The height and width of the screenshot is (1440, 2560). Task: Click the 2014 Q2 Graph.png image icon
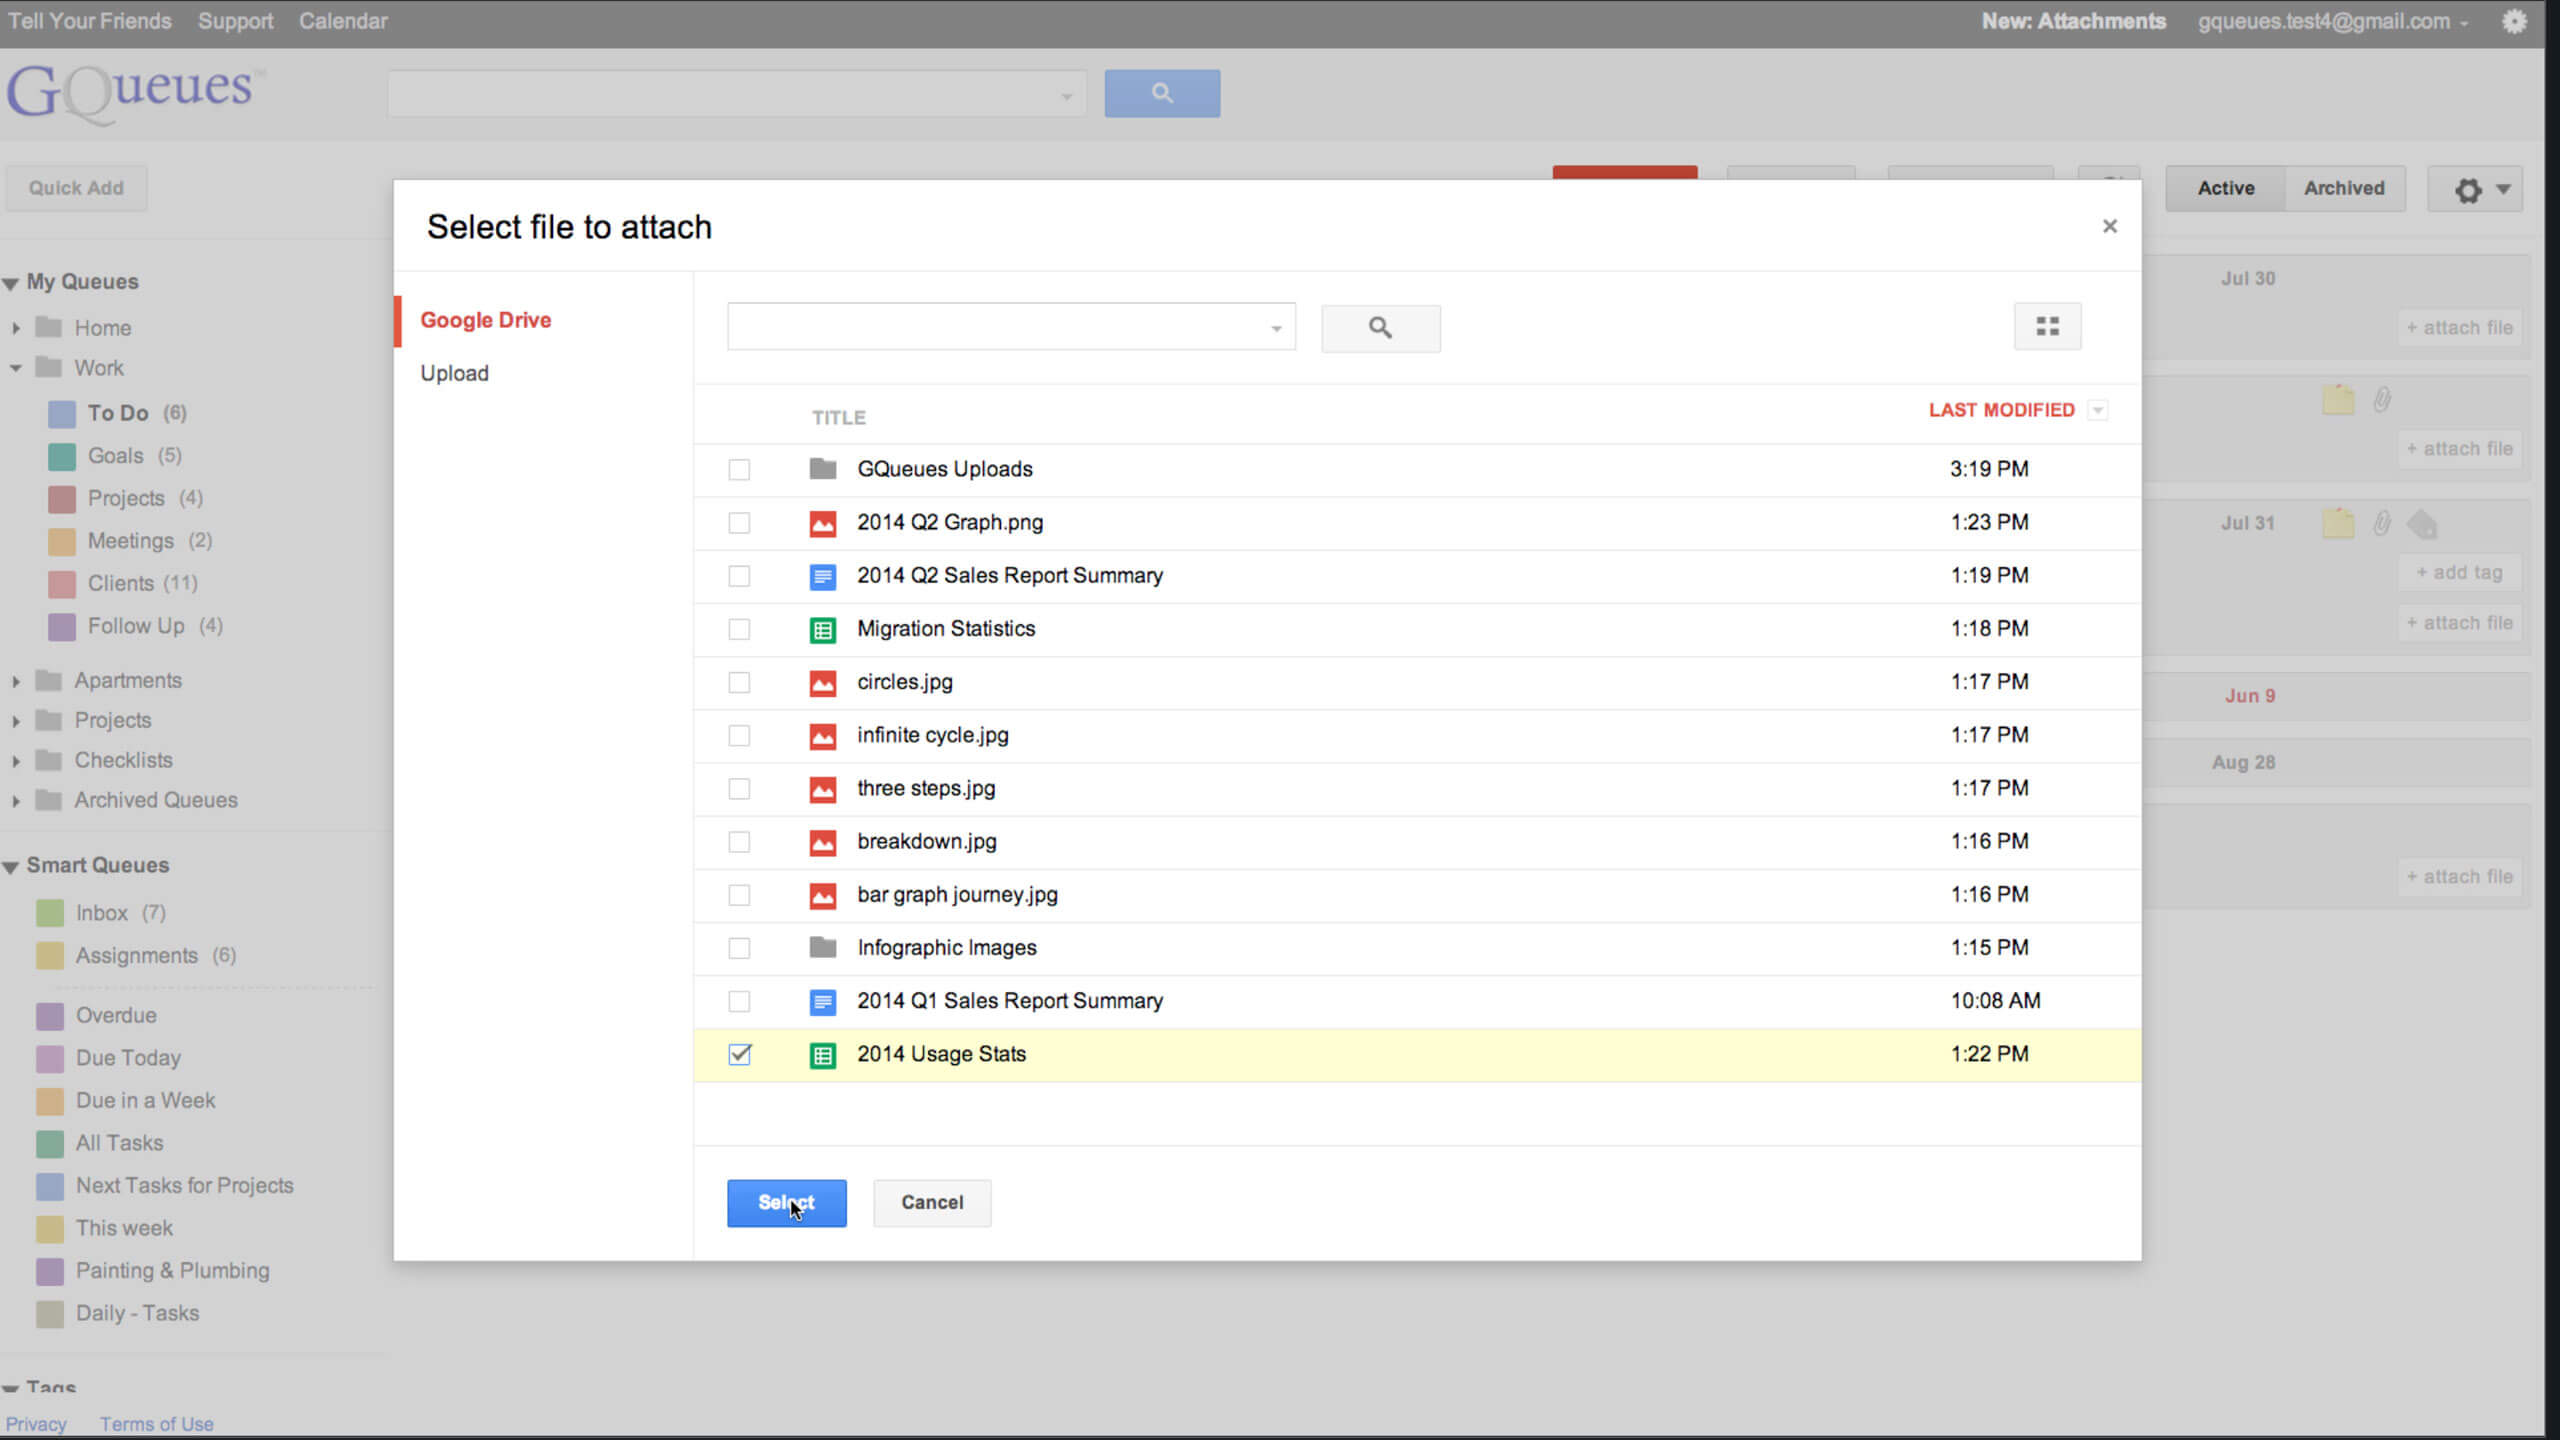coord(823,522)
